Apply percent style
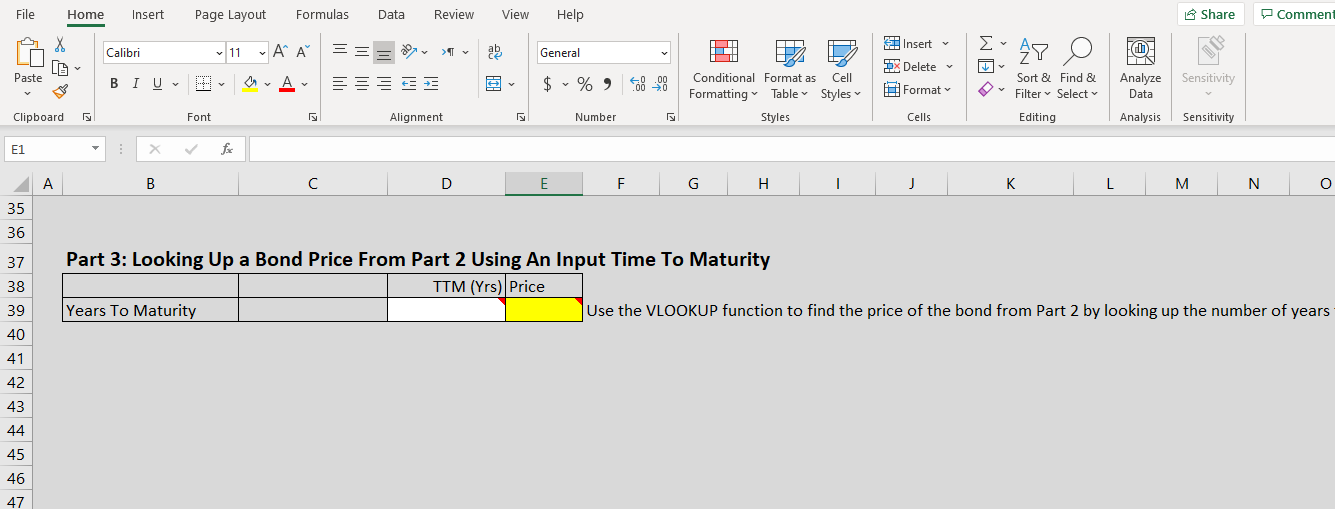The width and height of the screenshot is (1335, 509). pyautogui.click(x=585, y=84)
